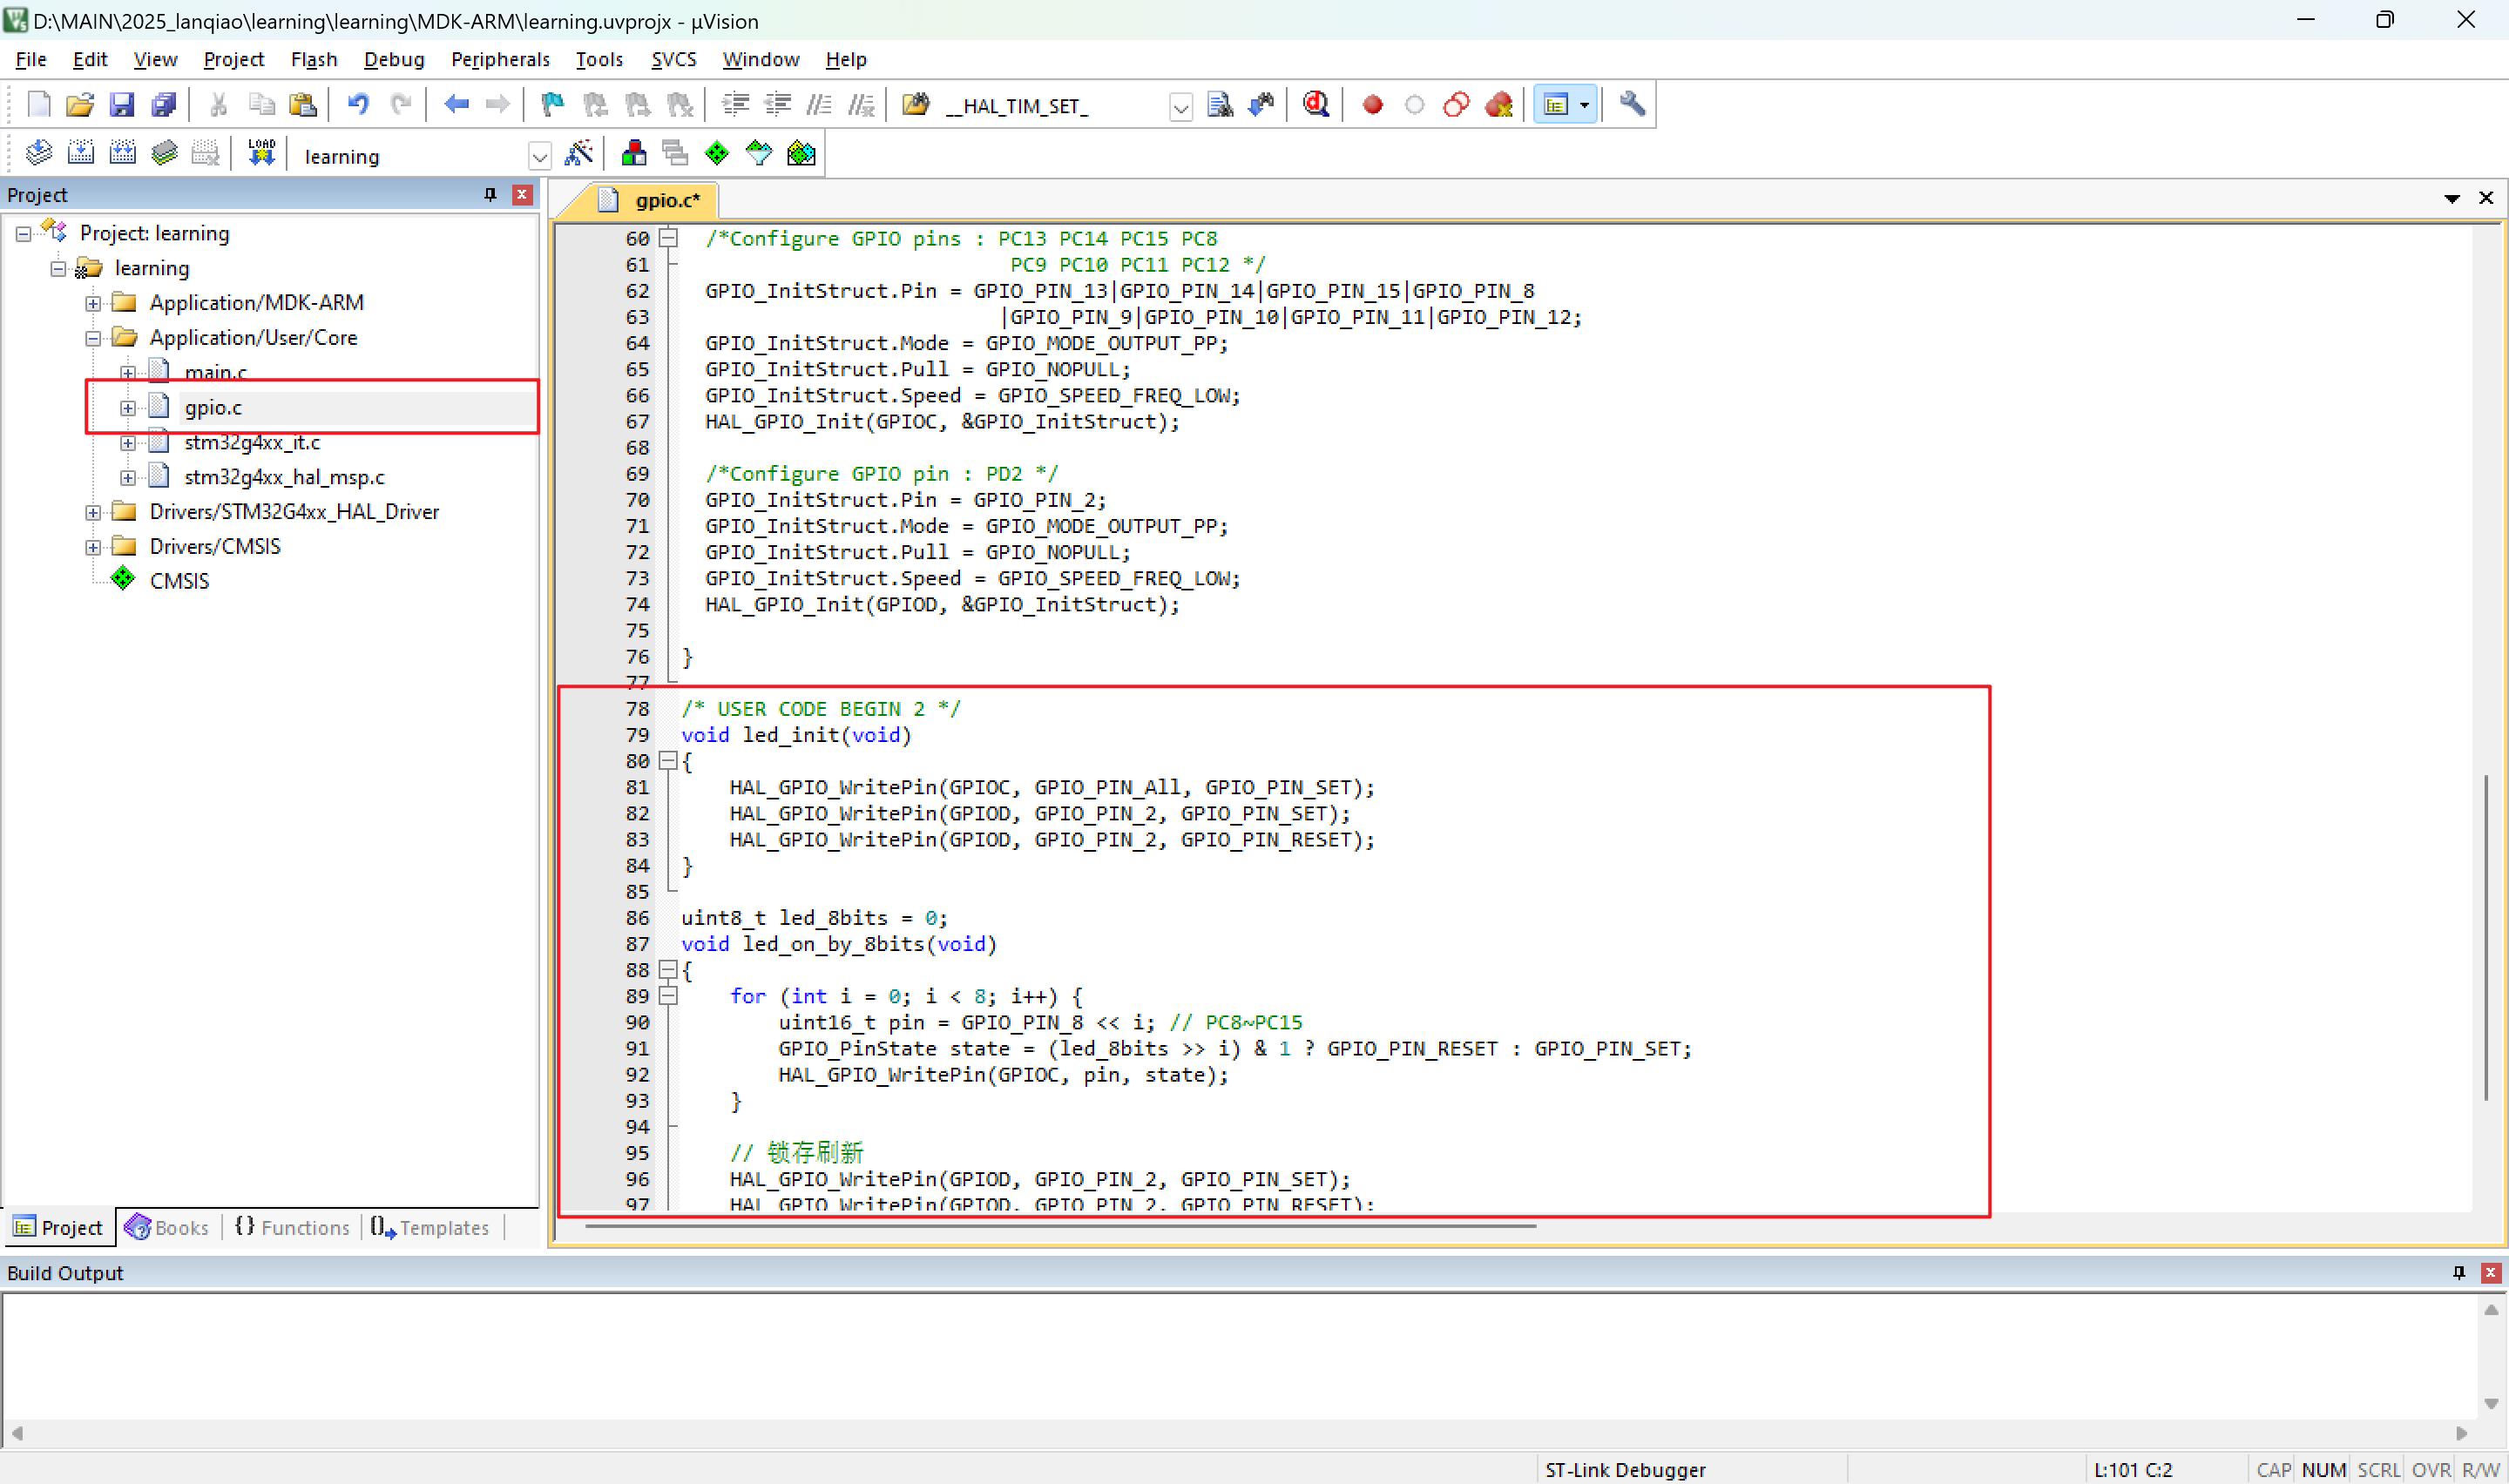The image size is (2509, 1484).
Task: Open the Peripherals menu
Action: click(500, 59)
